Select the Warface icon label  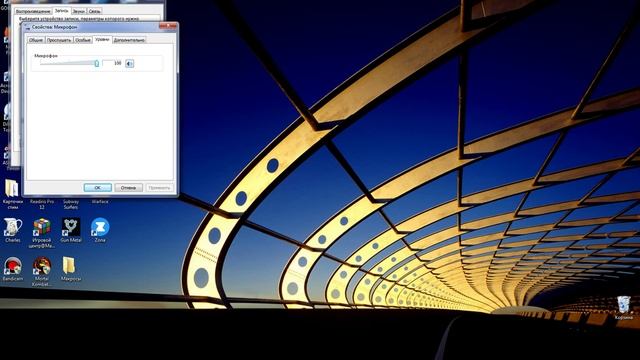pyautogui.click(x=100, y=202)
